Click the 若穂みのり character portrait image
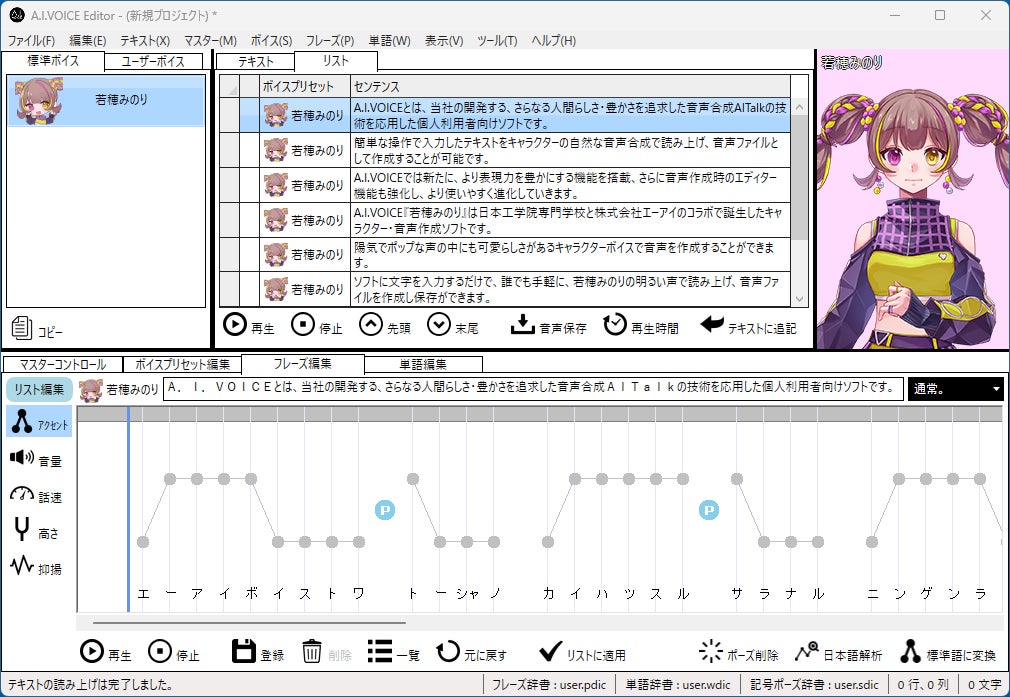 912,200
